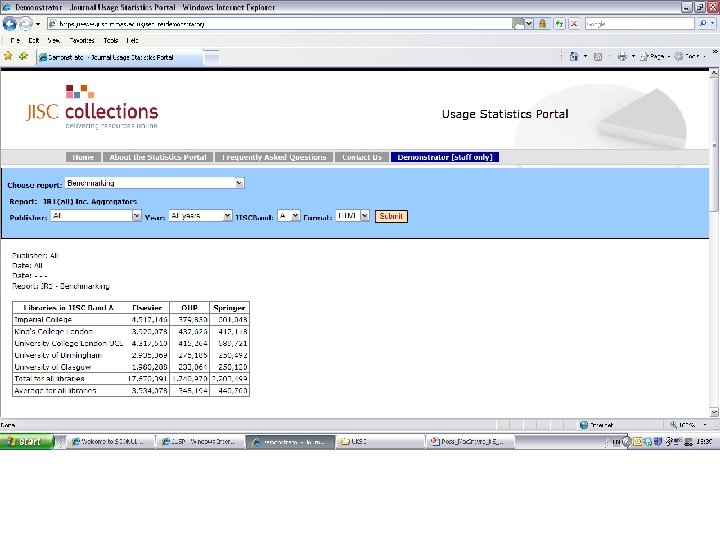Image resolution: width=720 pixels, height=540 pixels.
Task: Open the Help menu
Action: tap(132, 40)
